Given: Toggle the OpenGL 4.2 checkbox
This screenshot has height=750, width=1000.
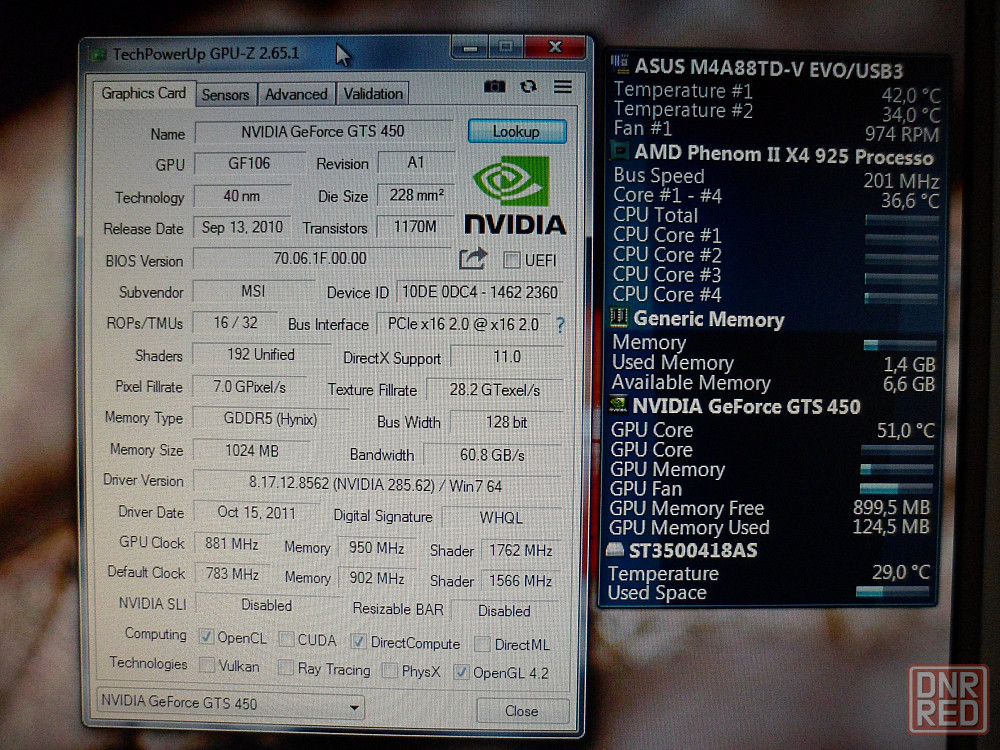Looking at the screenshot, I should (x=460, y=672).
